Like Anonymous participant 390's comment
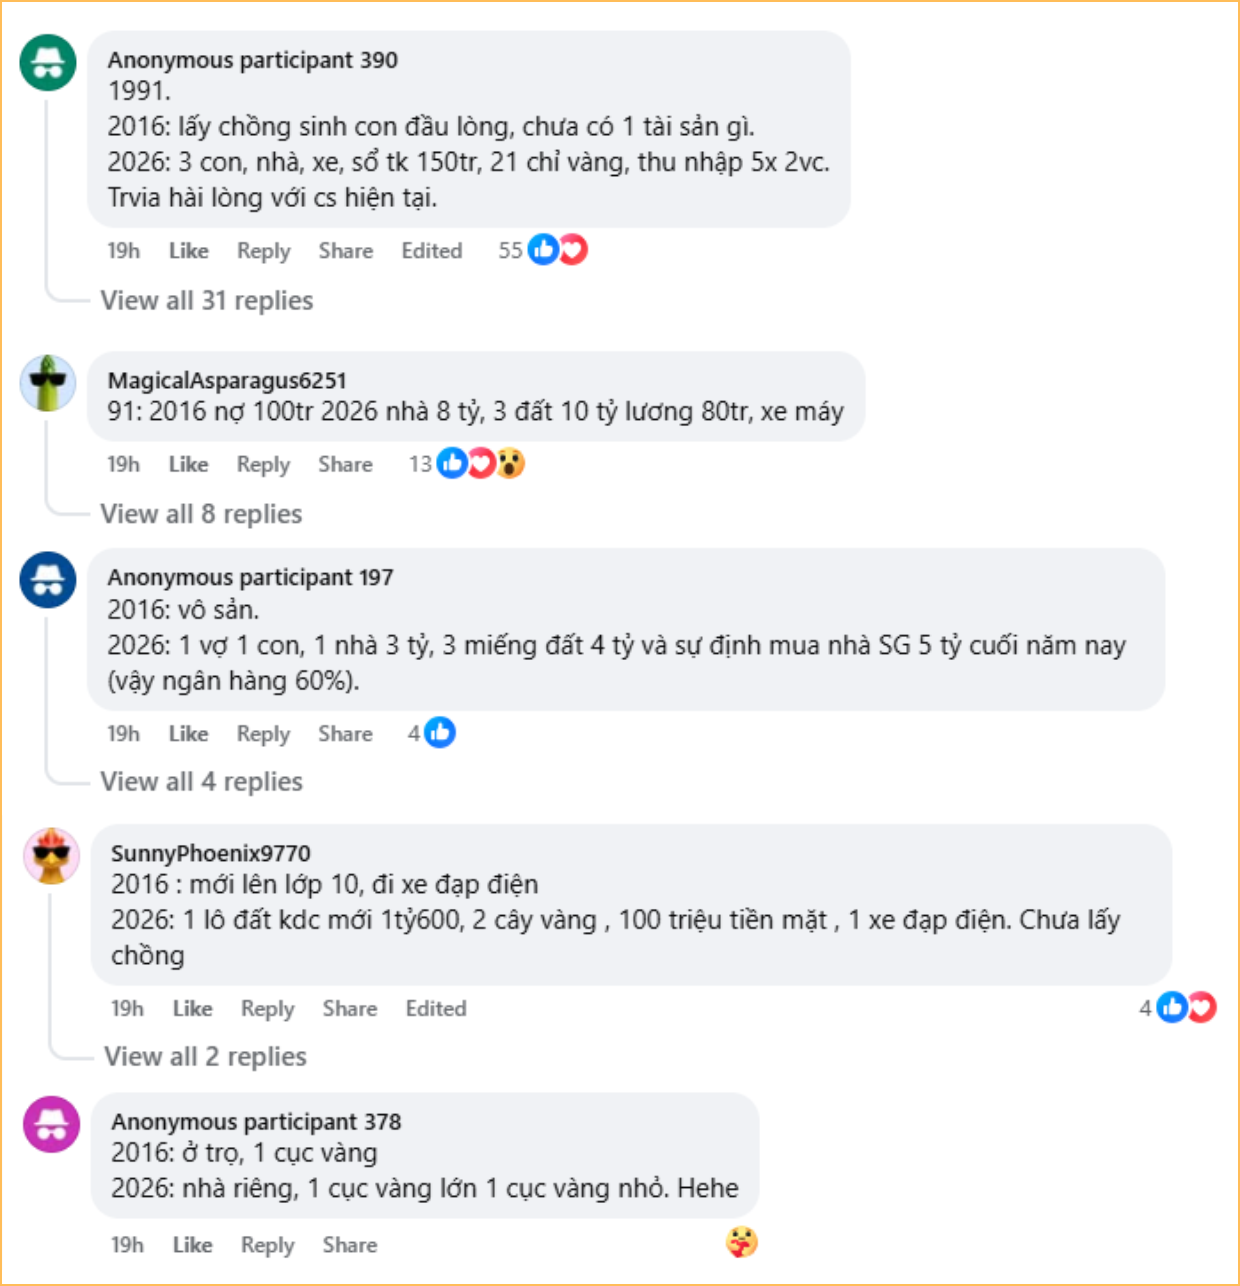Viewport: 1240px width, 1286px height. point(188,251)
